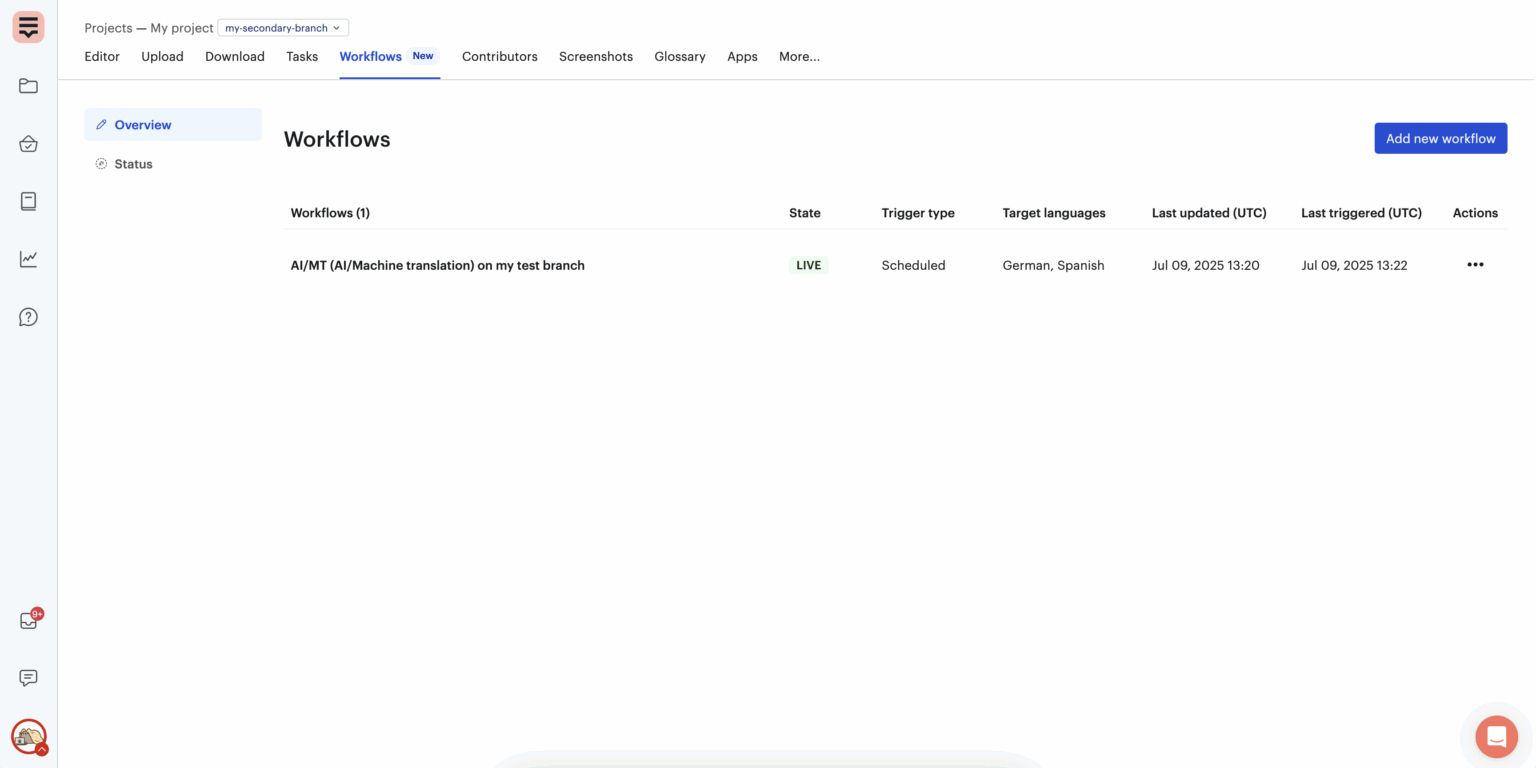1536x768 pixels.
Task: Click the Workflows page heading
Action: tap(337, 139)
